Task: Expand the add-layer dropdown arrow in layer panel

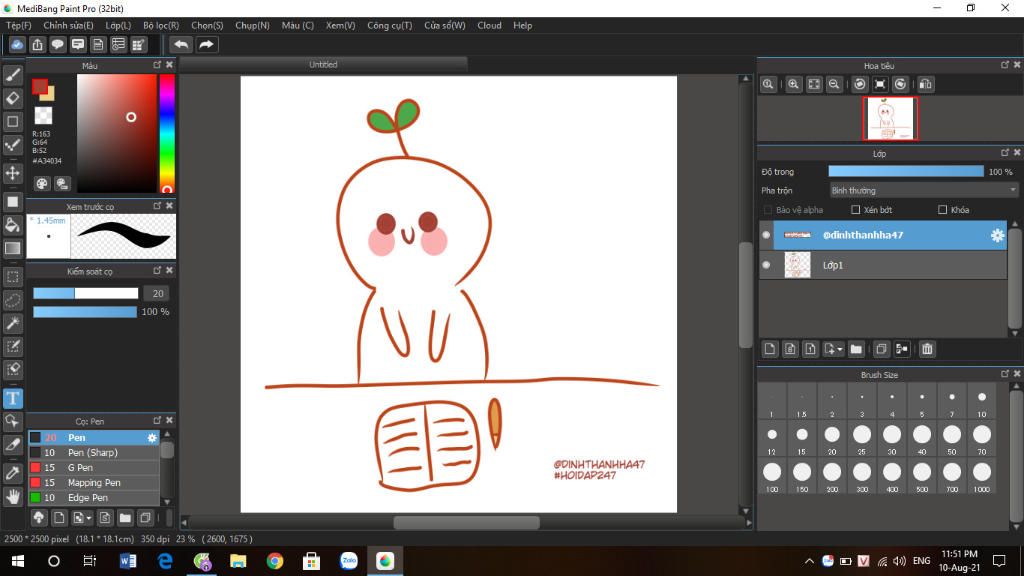Action: click(x=838, y=350)
